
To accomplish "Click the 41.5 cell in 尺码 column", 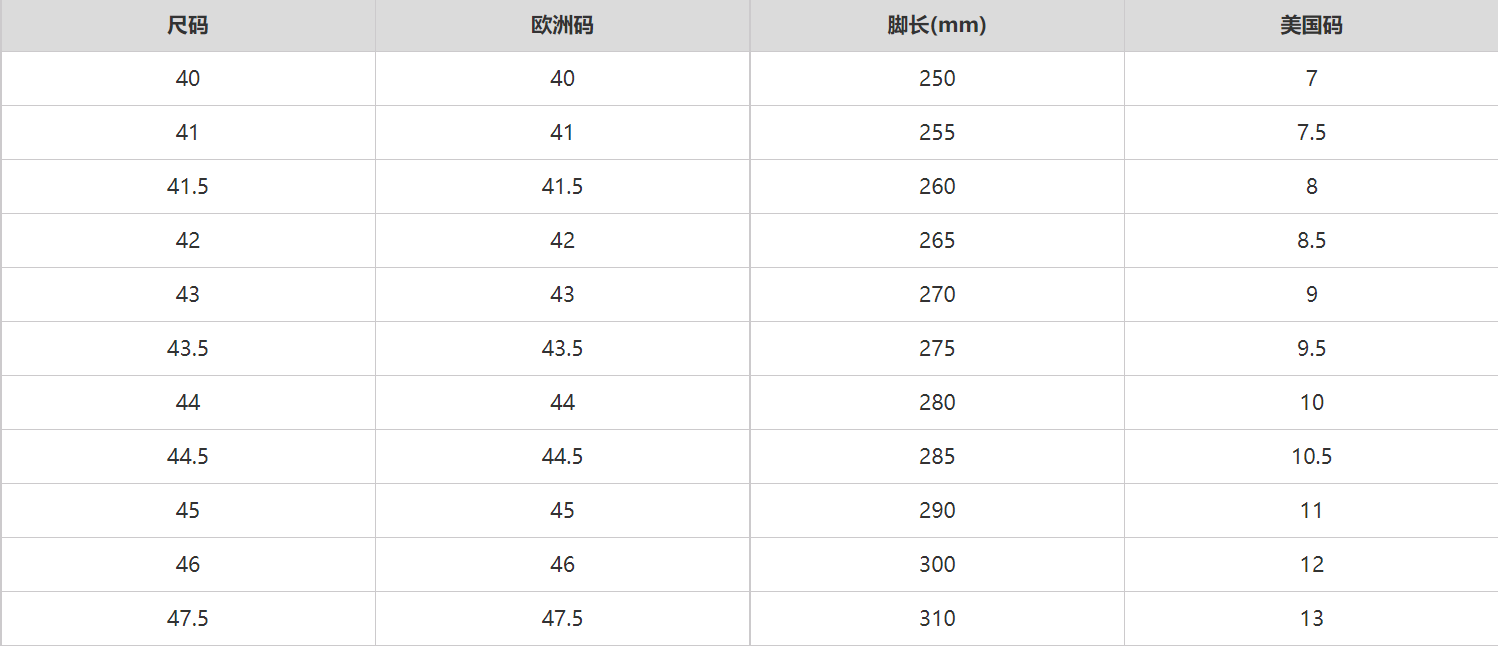I will pyautogui.click(x=188, y=187).
